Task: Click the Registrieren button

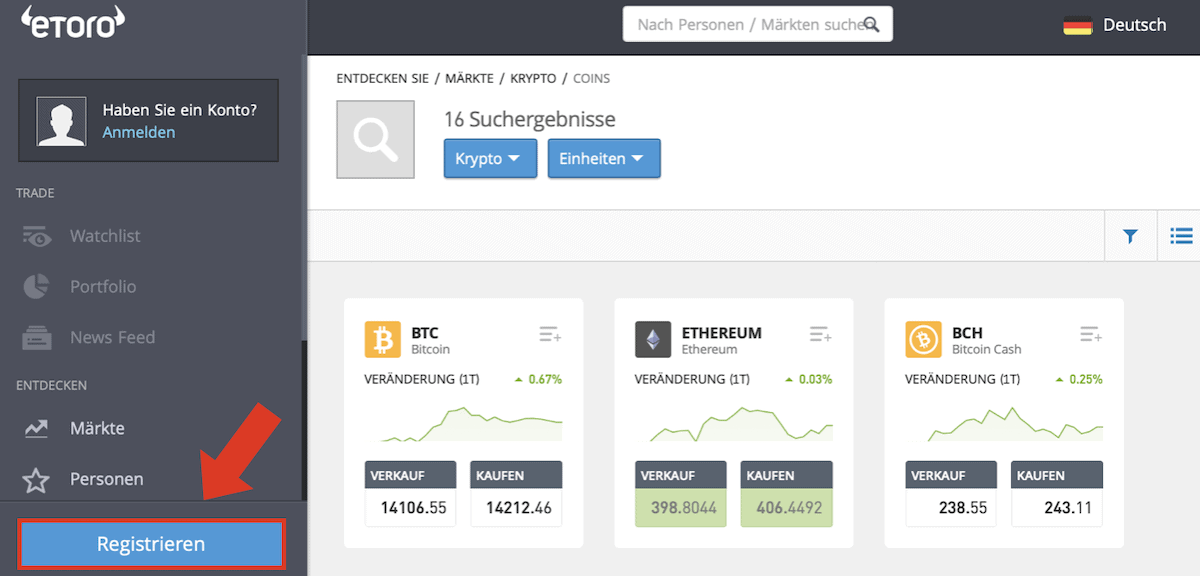Action: 150,543
